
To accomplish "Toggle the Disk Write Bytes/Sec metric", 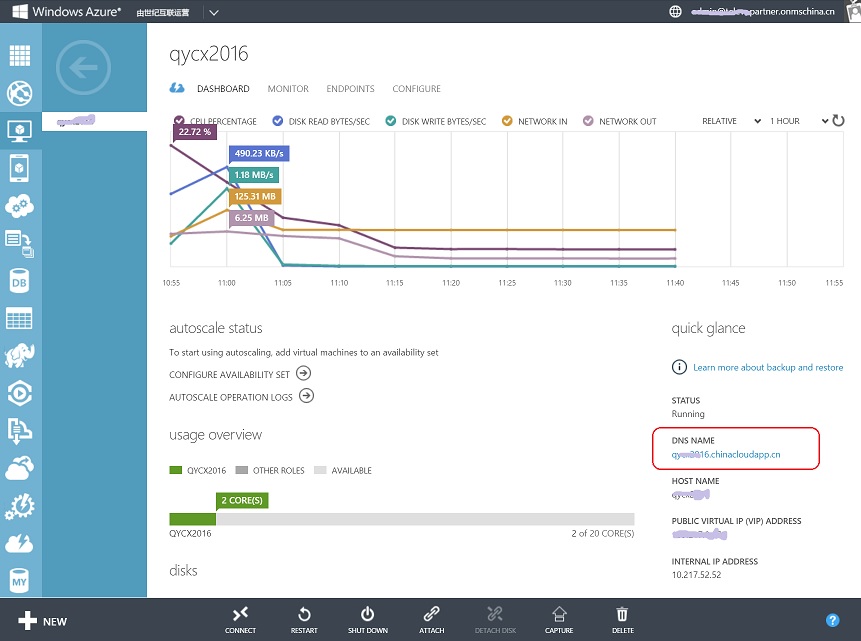I will point(390,121).
